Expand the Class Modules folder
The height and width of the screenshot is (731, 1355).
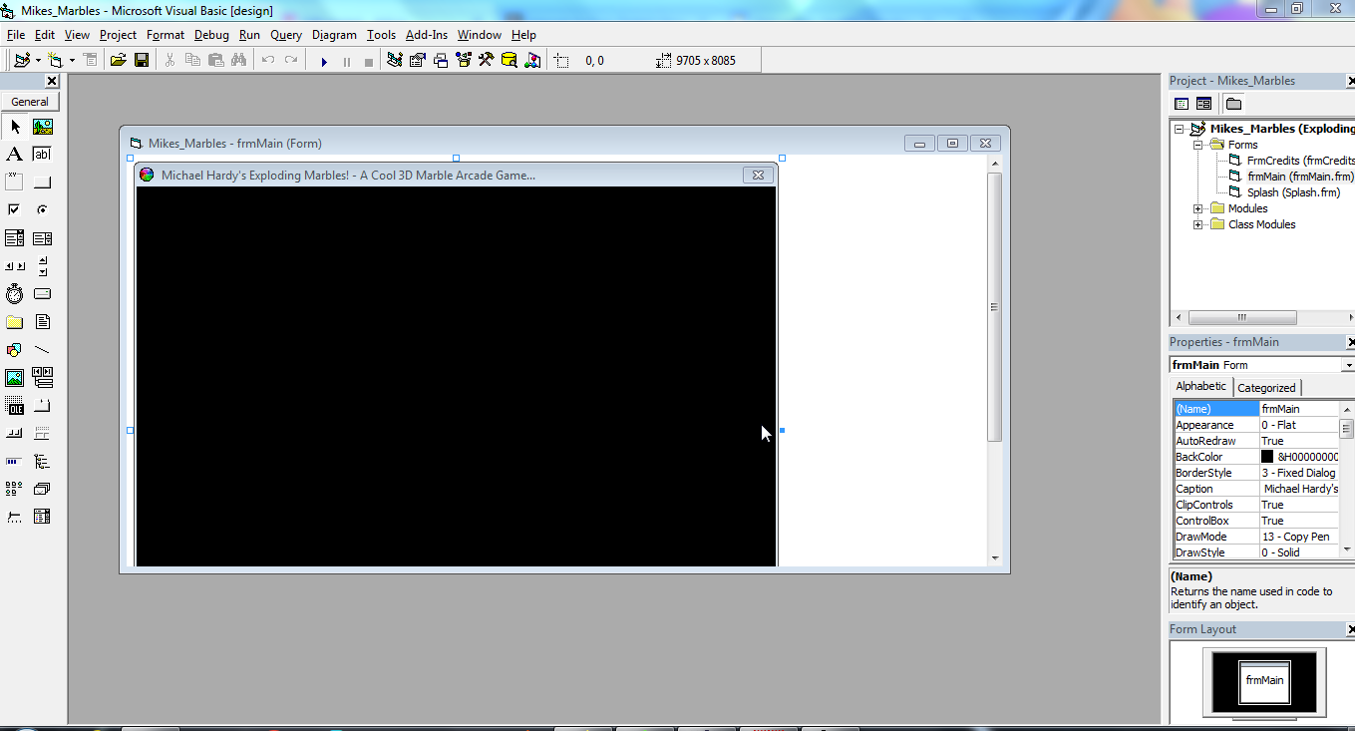pyautogui.click(x=1198, y=224)
